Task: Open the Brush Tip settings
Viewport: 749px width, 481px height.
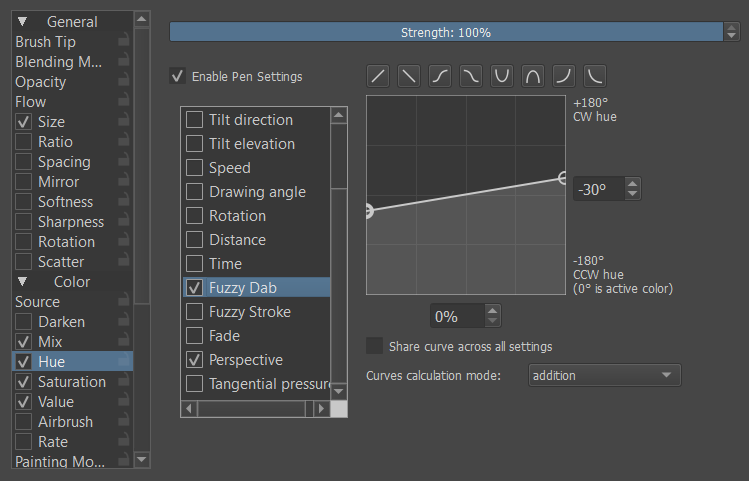Action: [x=46, y=42]
